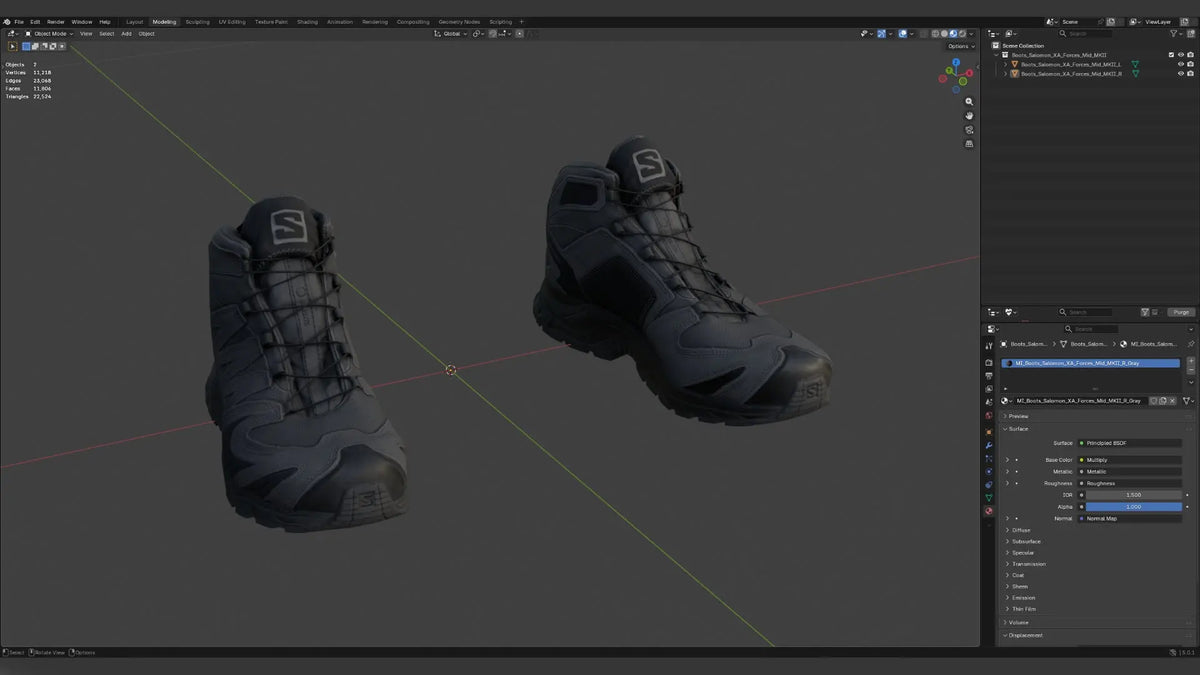Click the Principled BSDF surface shader button
Image resolution: width=1200 pixels, height=675 pixels.
1130,442
